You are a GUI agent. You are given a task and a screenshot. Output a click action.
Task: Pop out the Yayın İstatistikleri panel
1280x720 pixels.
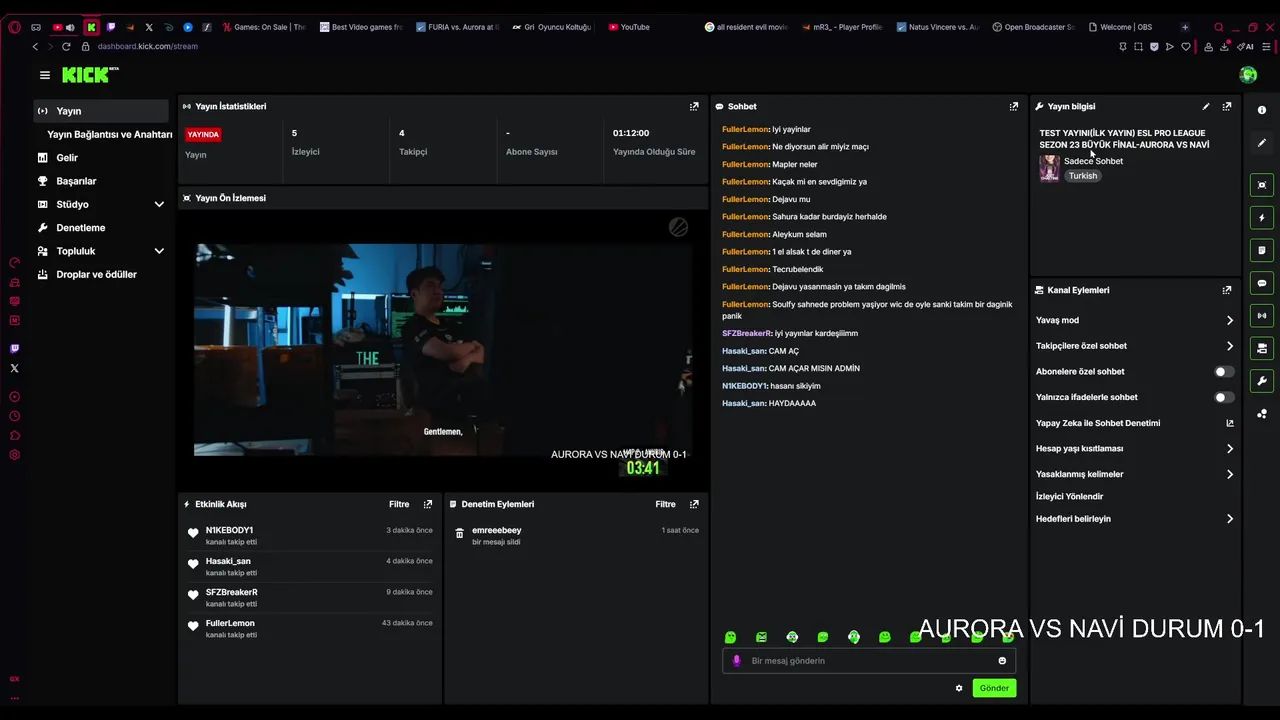(694, 106)
